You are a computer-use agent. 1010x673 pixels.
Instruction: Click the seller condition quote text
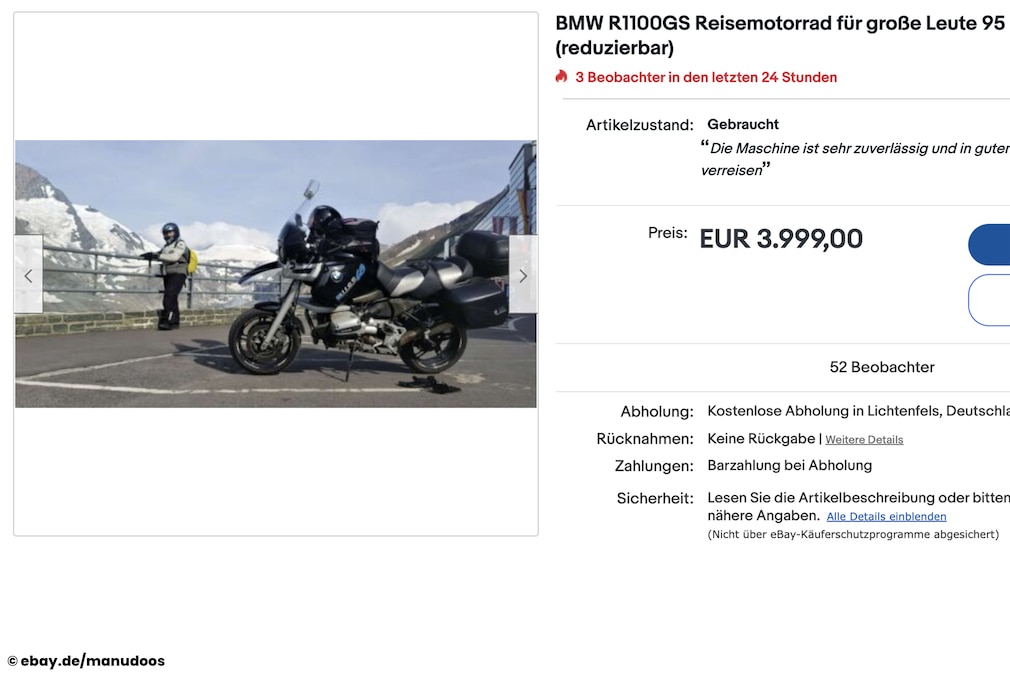point(855,159)
